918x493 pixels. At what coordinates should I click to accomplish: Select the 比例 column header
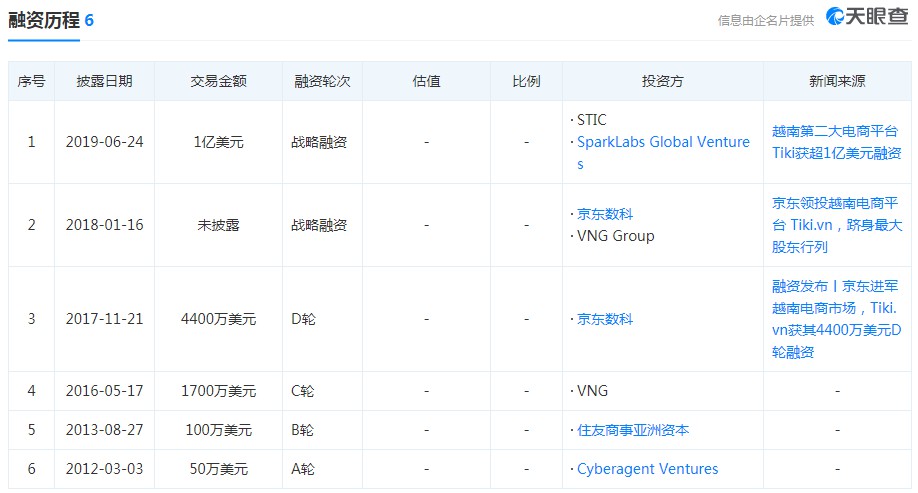pyautogui.click(x=526, y=81)
